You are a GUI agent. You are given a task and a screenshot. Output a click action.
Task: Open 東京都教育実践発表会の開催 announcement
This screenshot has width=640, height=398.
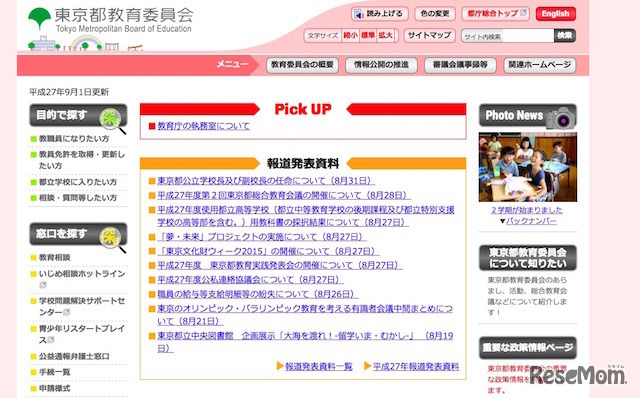[x=280, y=265]
